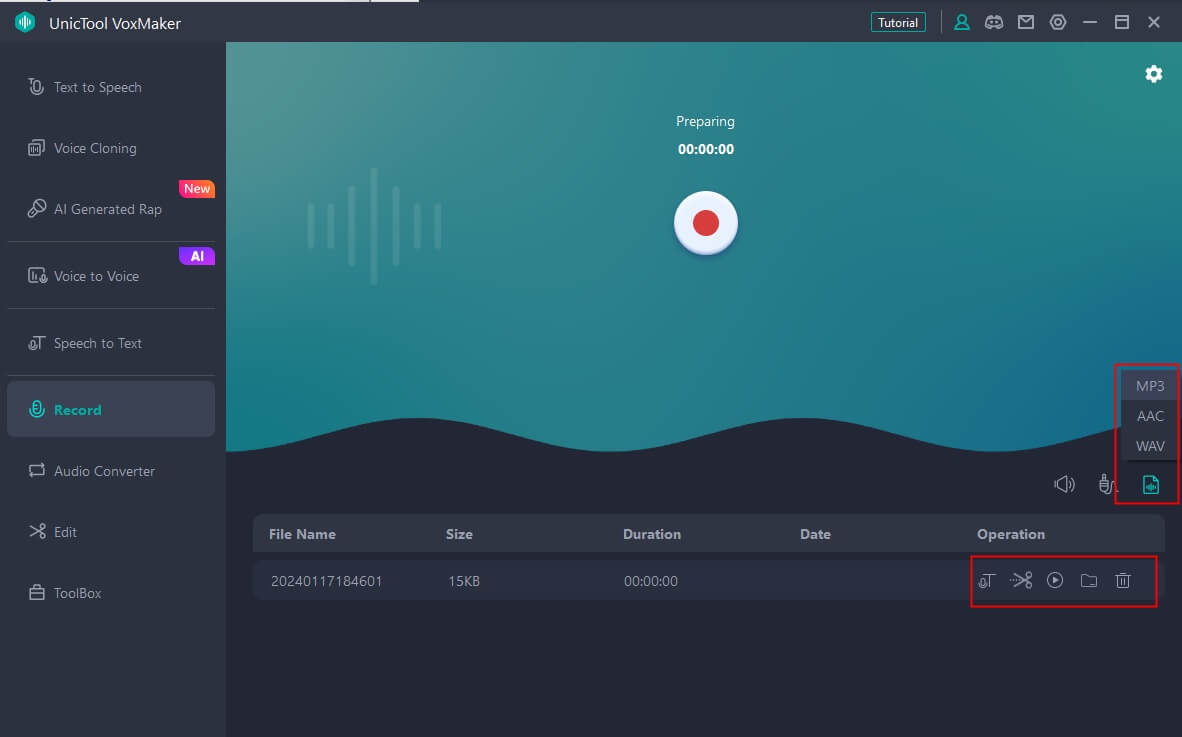This screenshot has height=737, width=1182.
Task: Click the File Name column header
Action: [302, 534]
